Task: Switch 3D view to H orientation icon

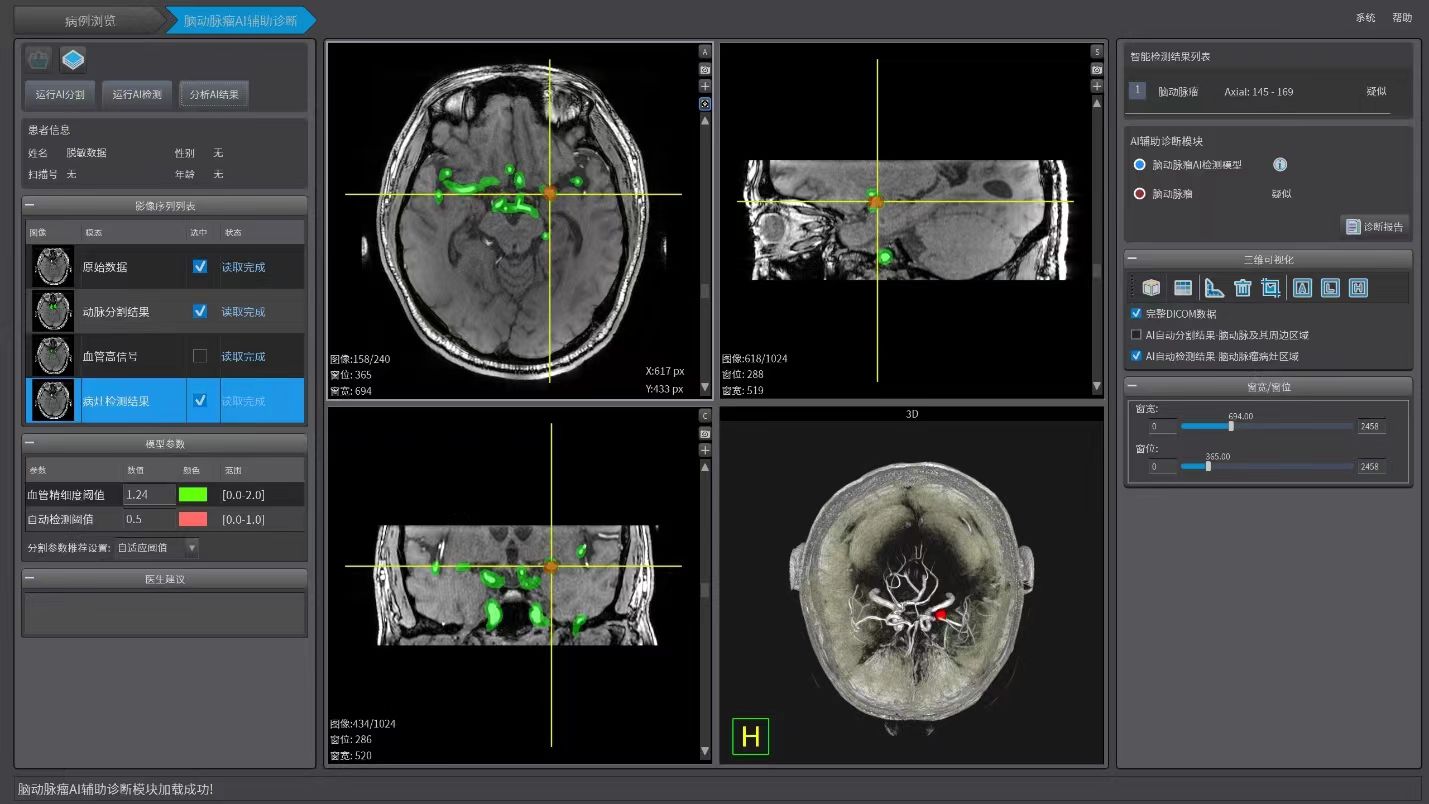Action: (1358, 288)
